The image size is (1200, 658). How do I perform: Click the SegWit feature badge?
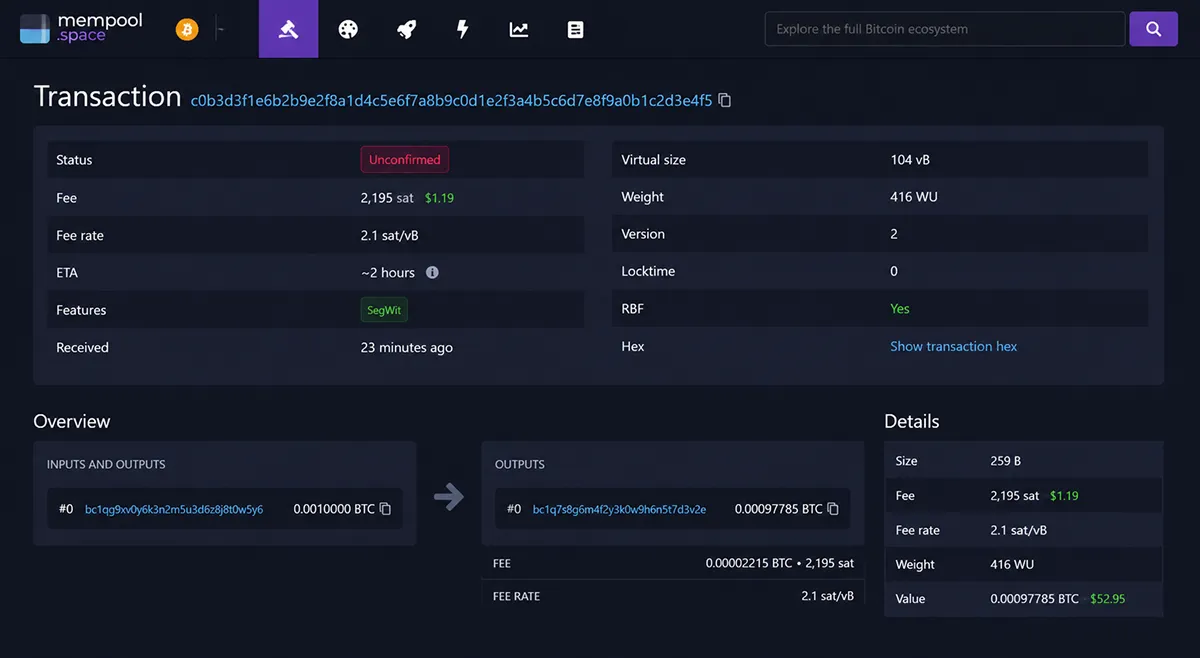[384, 310]
